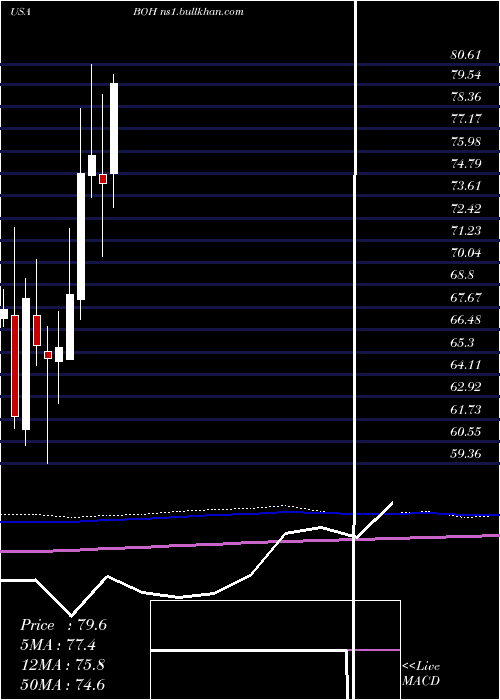Viewport: 500px width, 700px height.
Task: Click the 59.36 price axis label
Action: (466, 454)
